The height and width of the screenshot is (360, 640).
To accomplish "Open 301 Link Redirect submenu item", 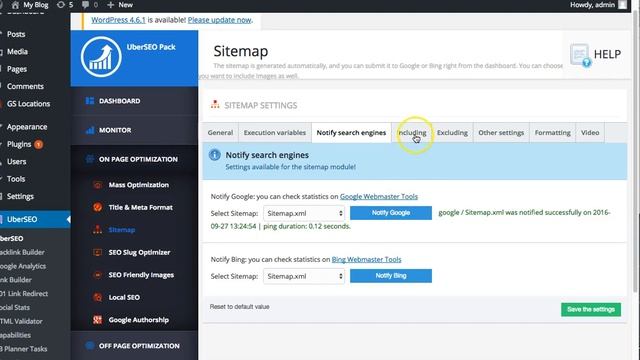I will pyautogui.click(x=24, y=293).
